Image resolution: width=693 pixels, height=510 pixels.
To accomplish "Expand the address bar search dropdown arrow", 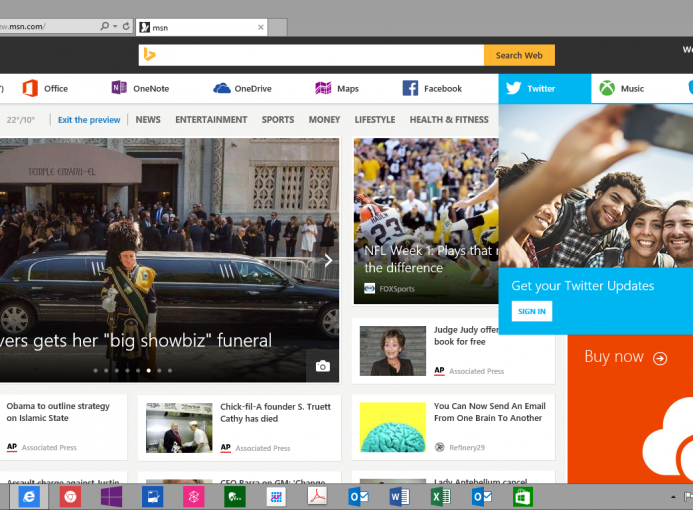I will coord(115,26).
